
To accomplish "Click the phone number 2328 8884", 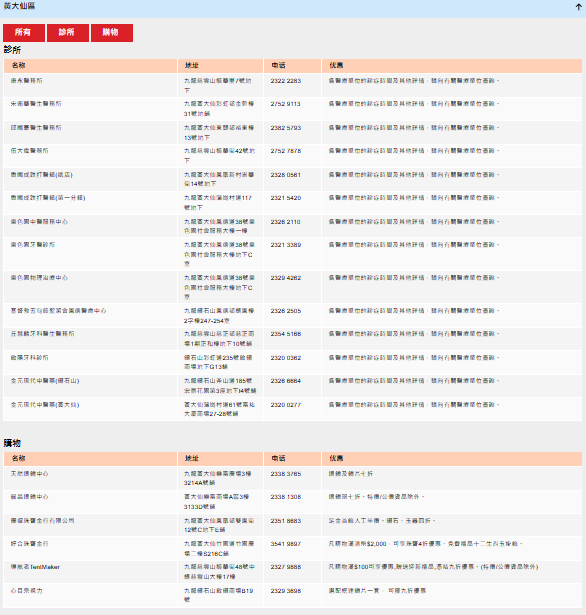I will click(286, 381).
